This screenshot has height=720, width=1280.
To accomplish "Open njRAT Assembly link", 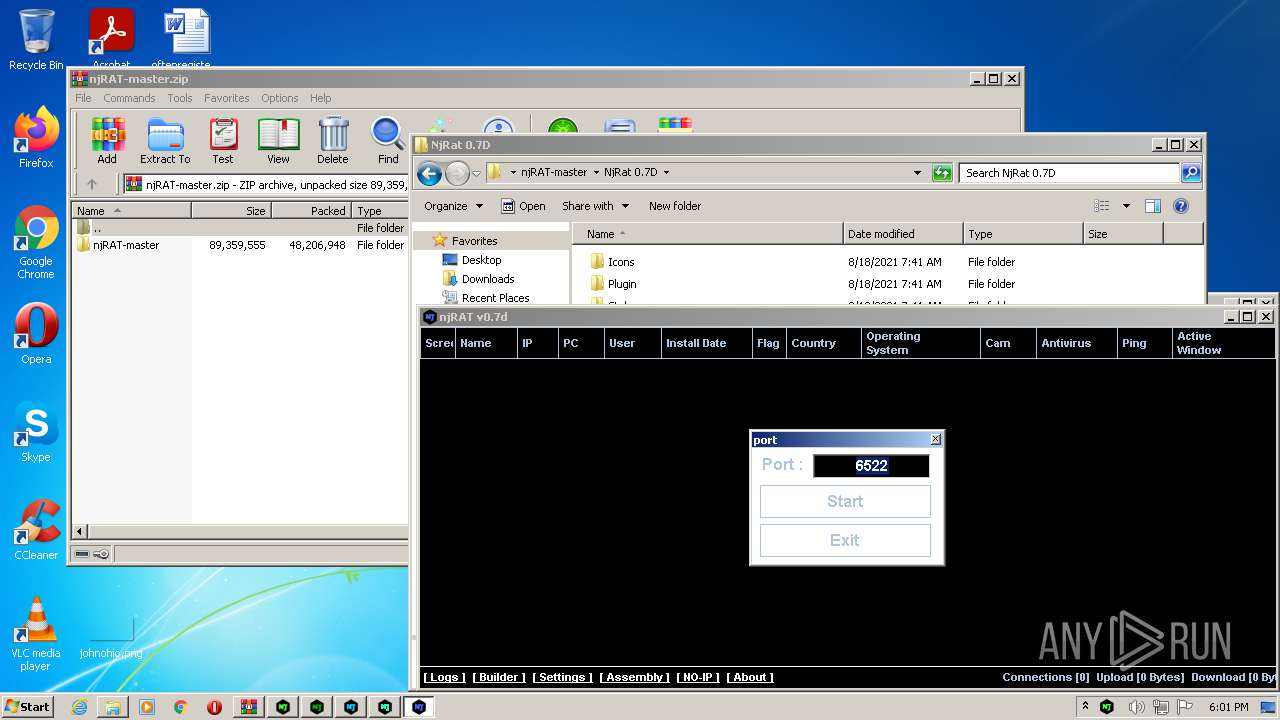I will point(635,677).
